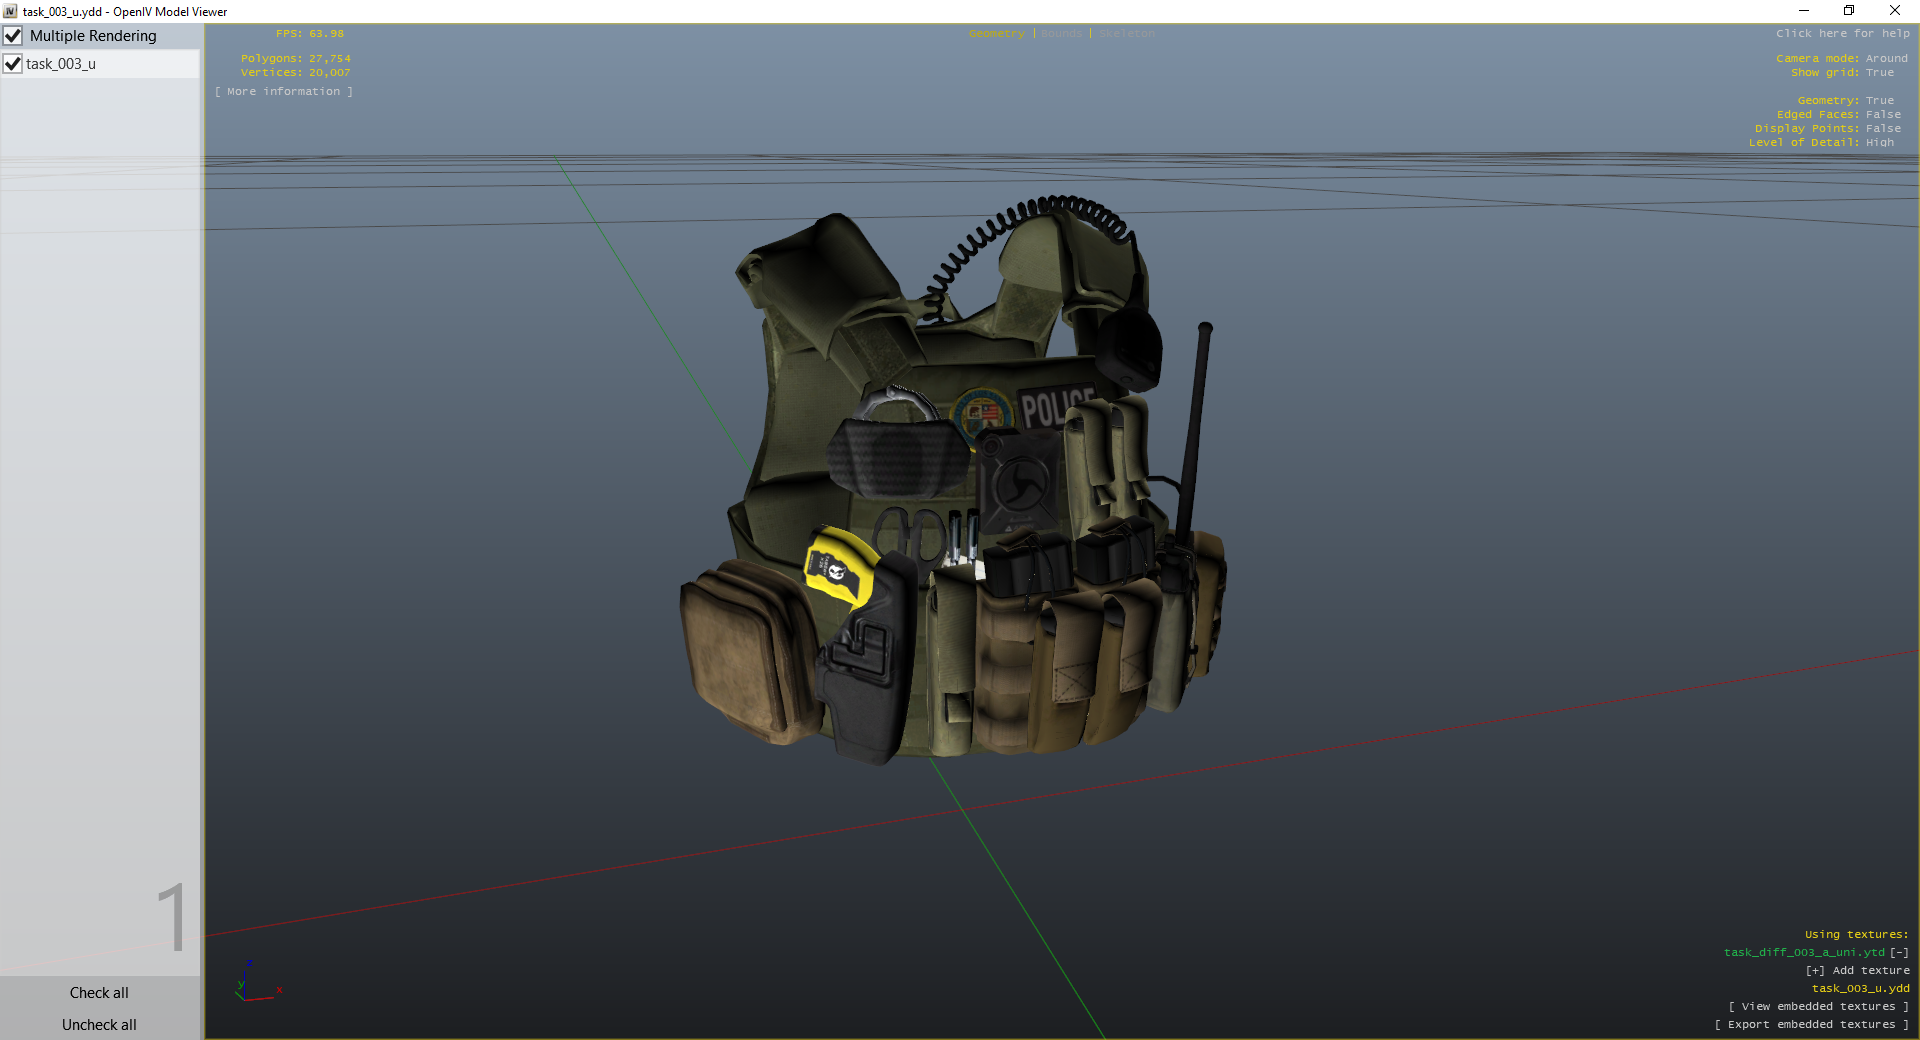The width and height of the screenshot is (1920, 1040).
Task: Click Export embedded textures
Action: click(1811, 1025)
